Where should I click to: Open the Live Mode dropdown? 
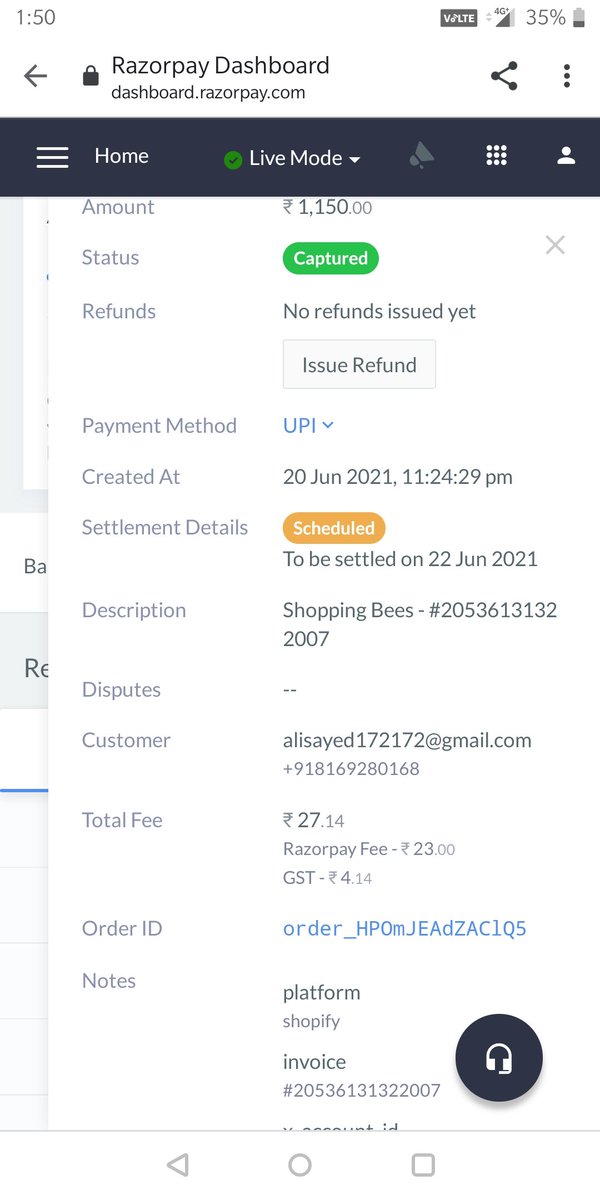[x=292, y=158]
